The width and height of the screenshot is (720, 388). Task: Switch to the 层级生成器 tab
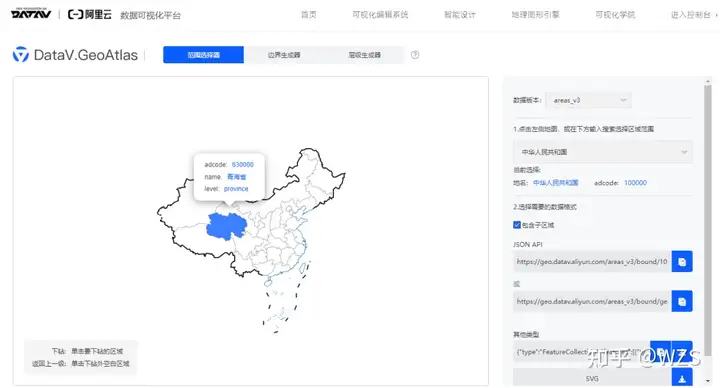pos(364,55)
